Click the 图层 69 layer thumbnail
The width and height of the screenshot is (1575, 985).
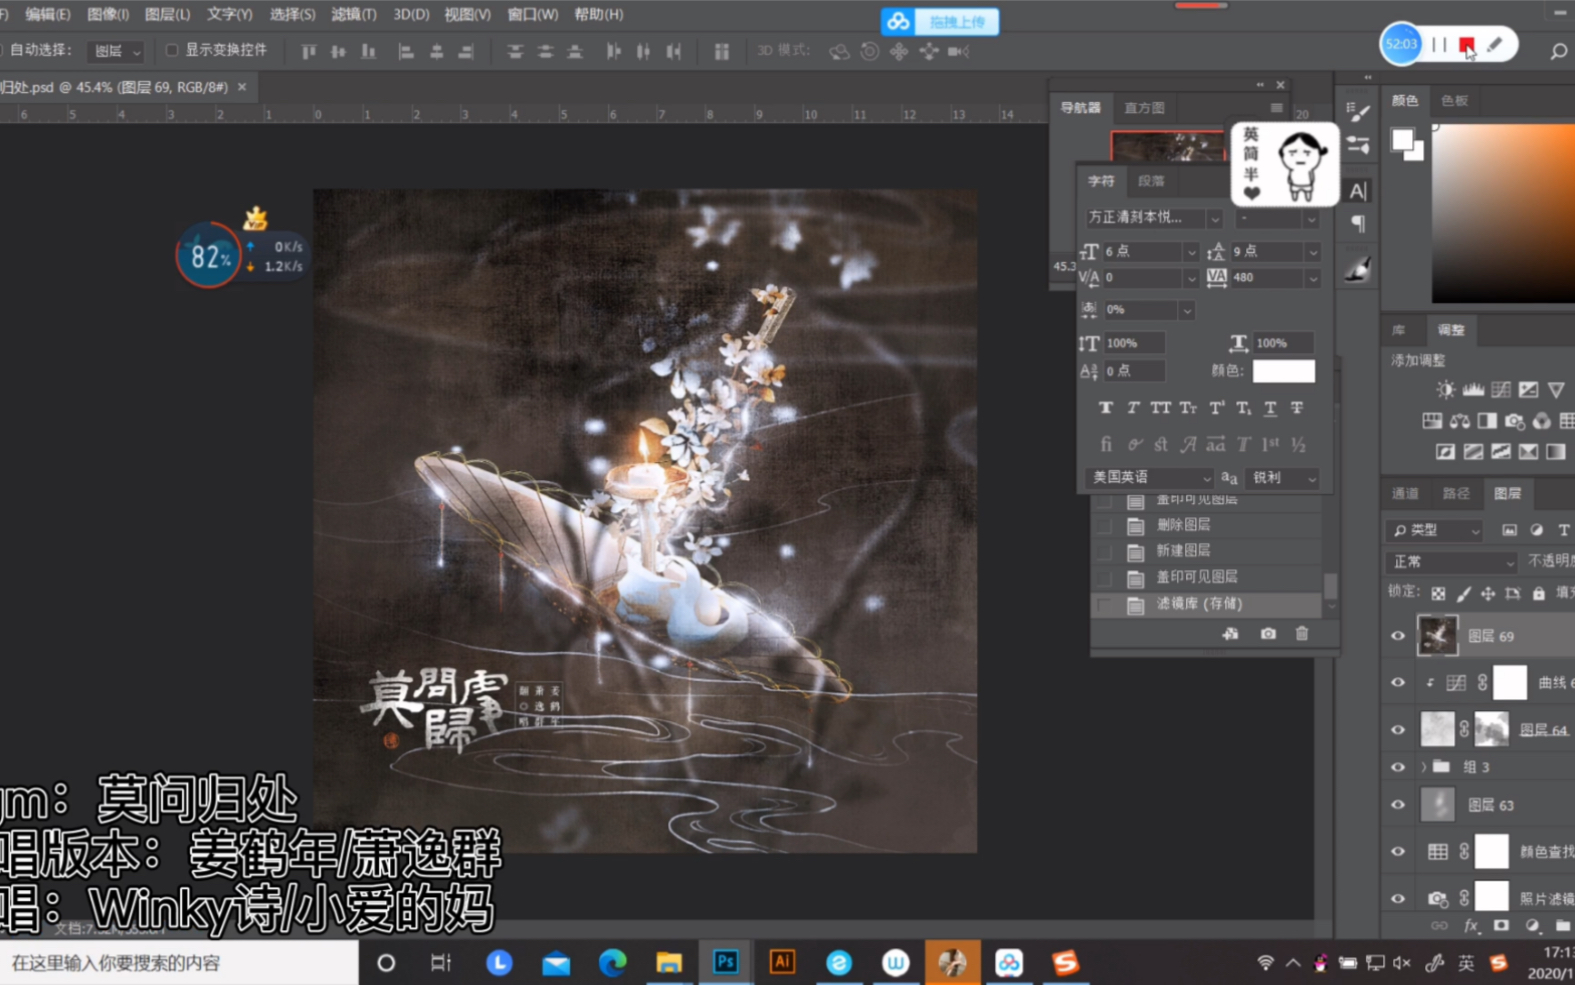(x=1437, y=636)
